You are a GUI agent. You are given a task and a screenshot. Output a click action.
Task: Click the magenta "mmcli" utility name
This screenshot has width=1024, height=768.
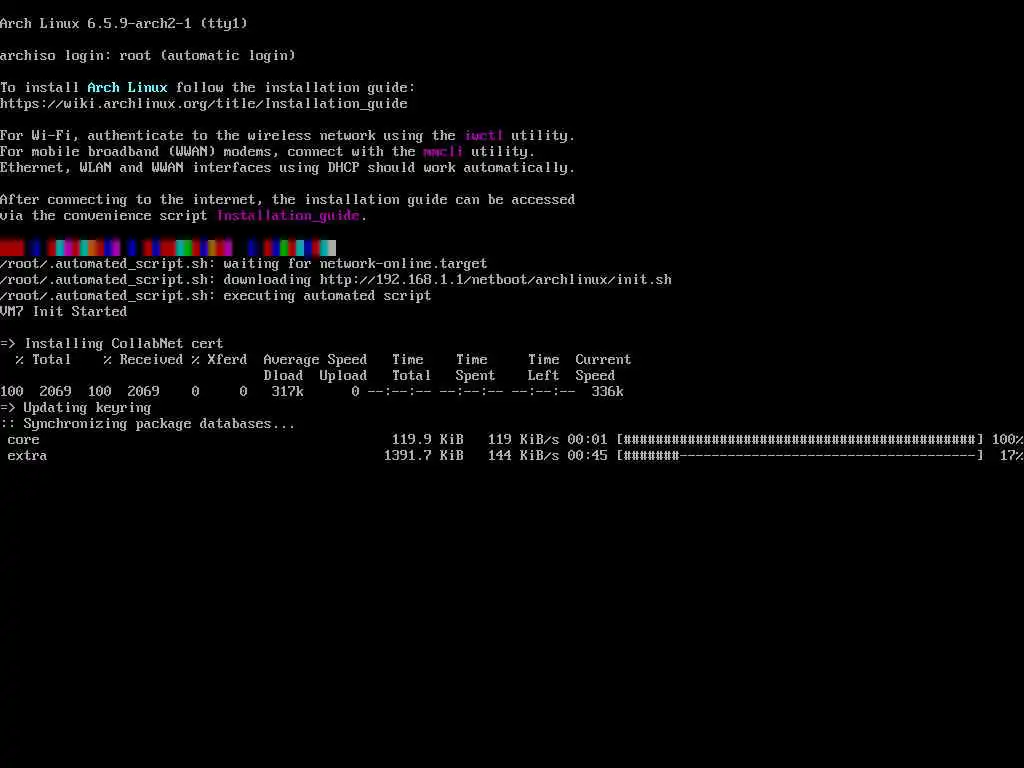click(x=443, y=152)
